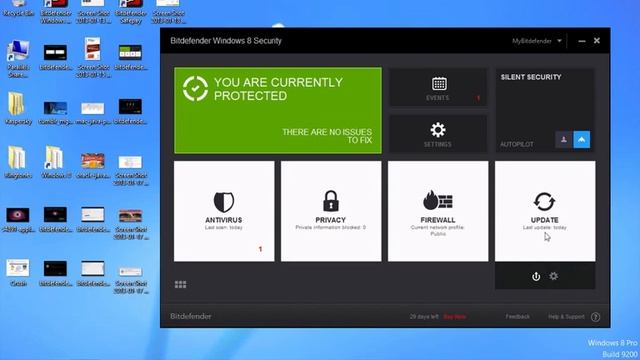
Task: Click the red notification count on Antivirus tile
Action: tap(260, 249)
